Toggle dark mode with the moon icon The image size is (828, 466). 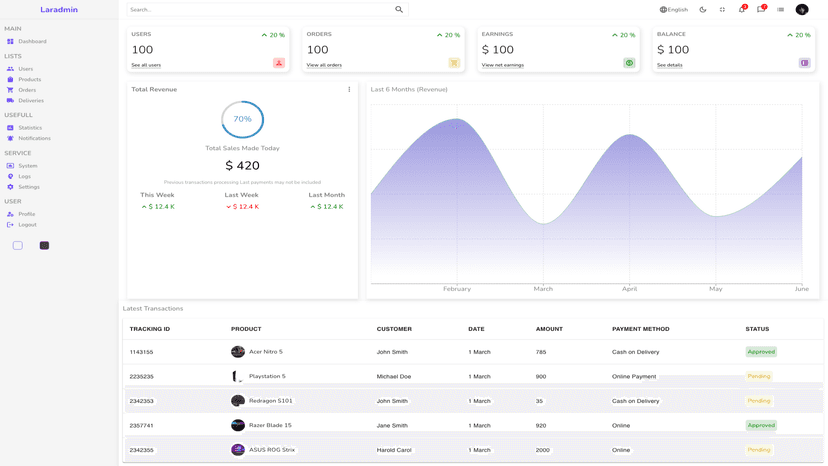coord(703,10)
